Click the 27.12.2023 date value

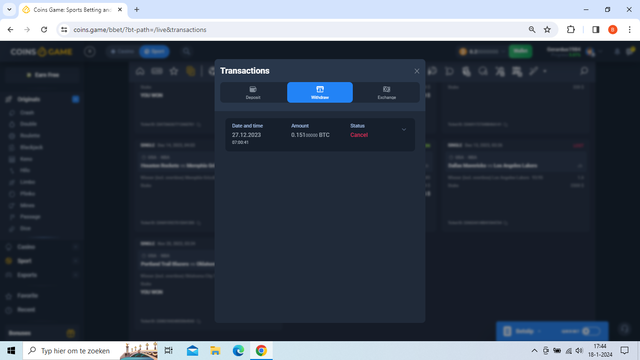247,135
